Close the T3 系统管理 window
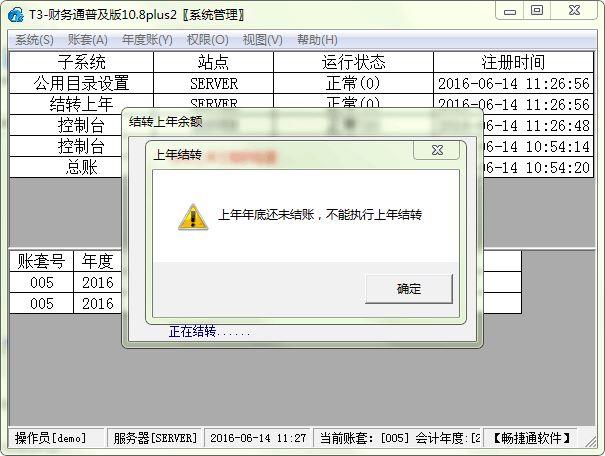Viewport: 605px width, 456px height. click(574, 11)
